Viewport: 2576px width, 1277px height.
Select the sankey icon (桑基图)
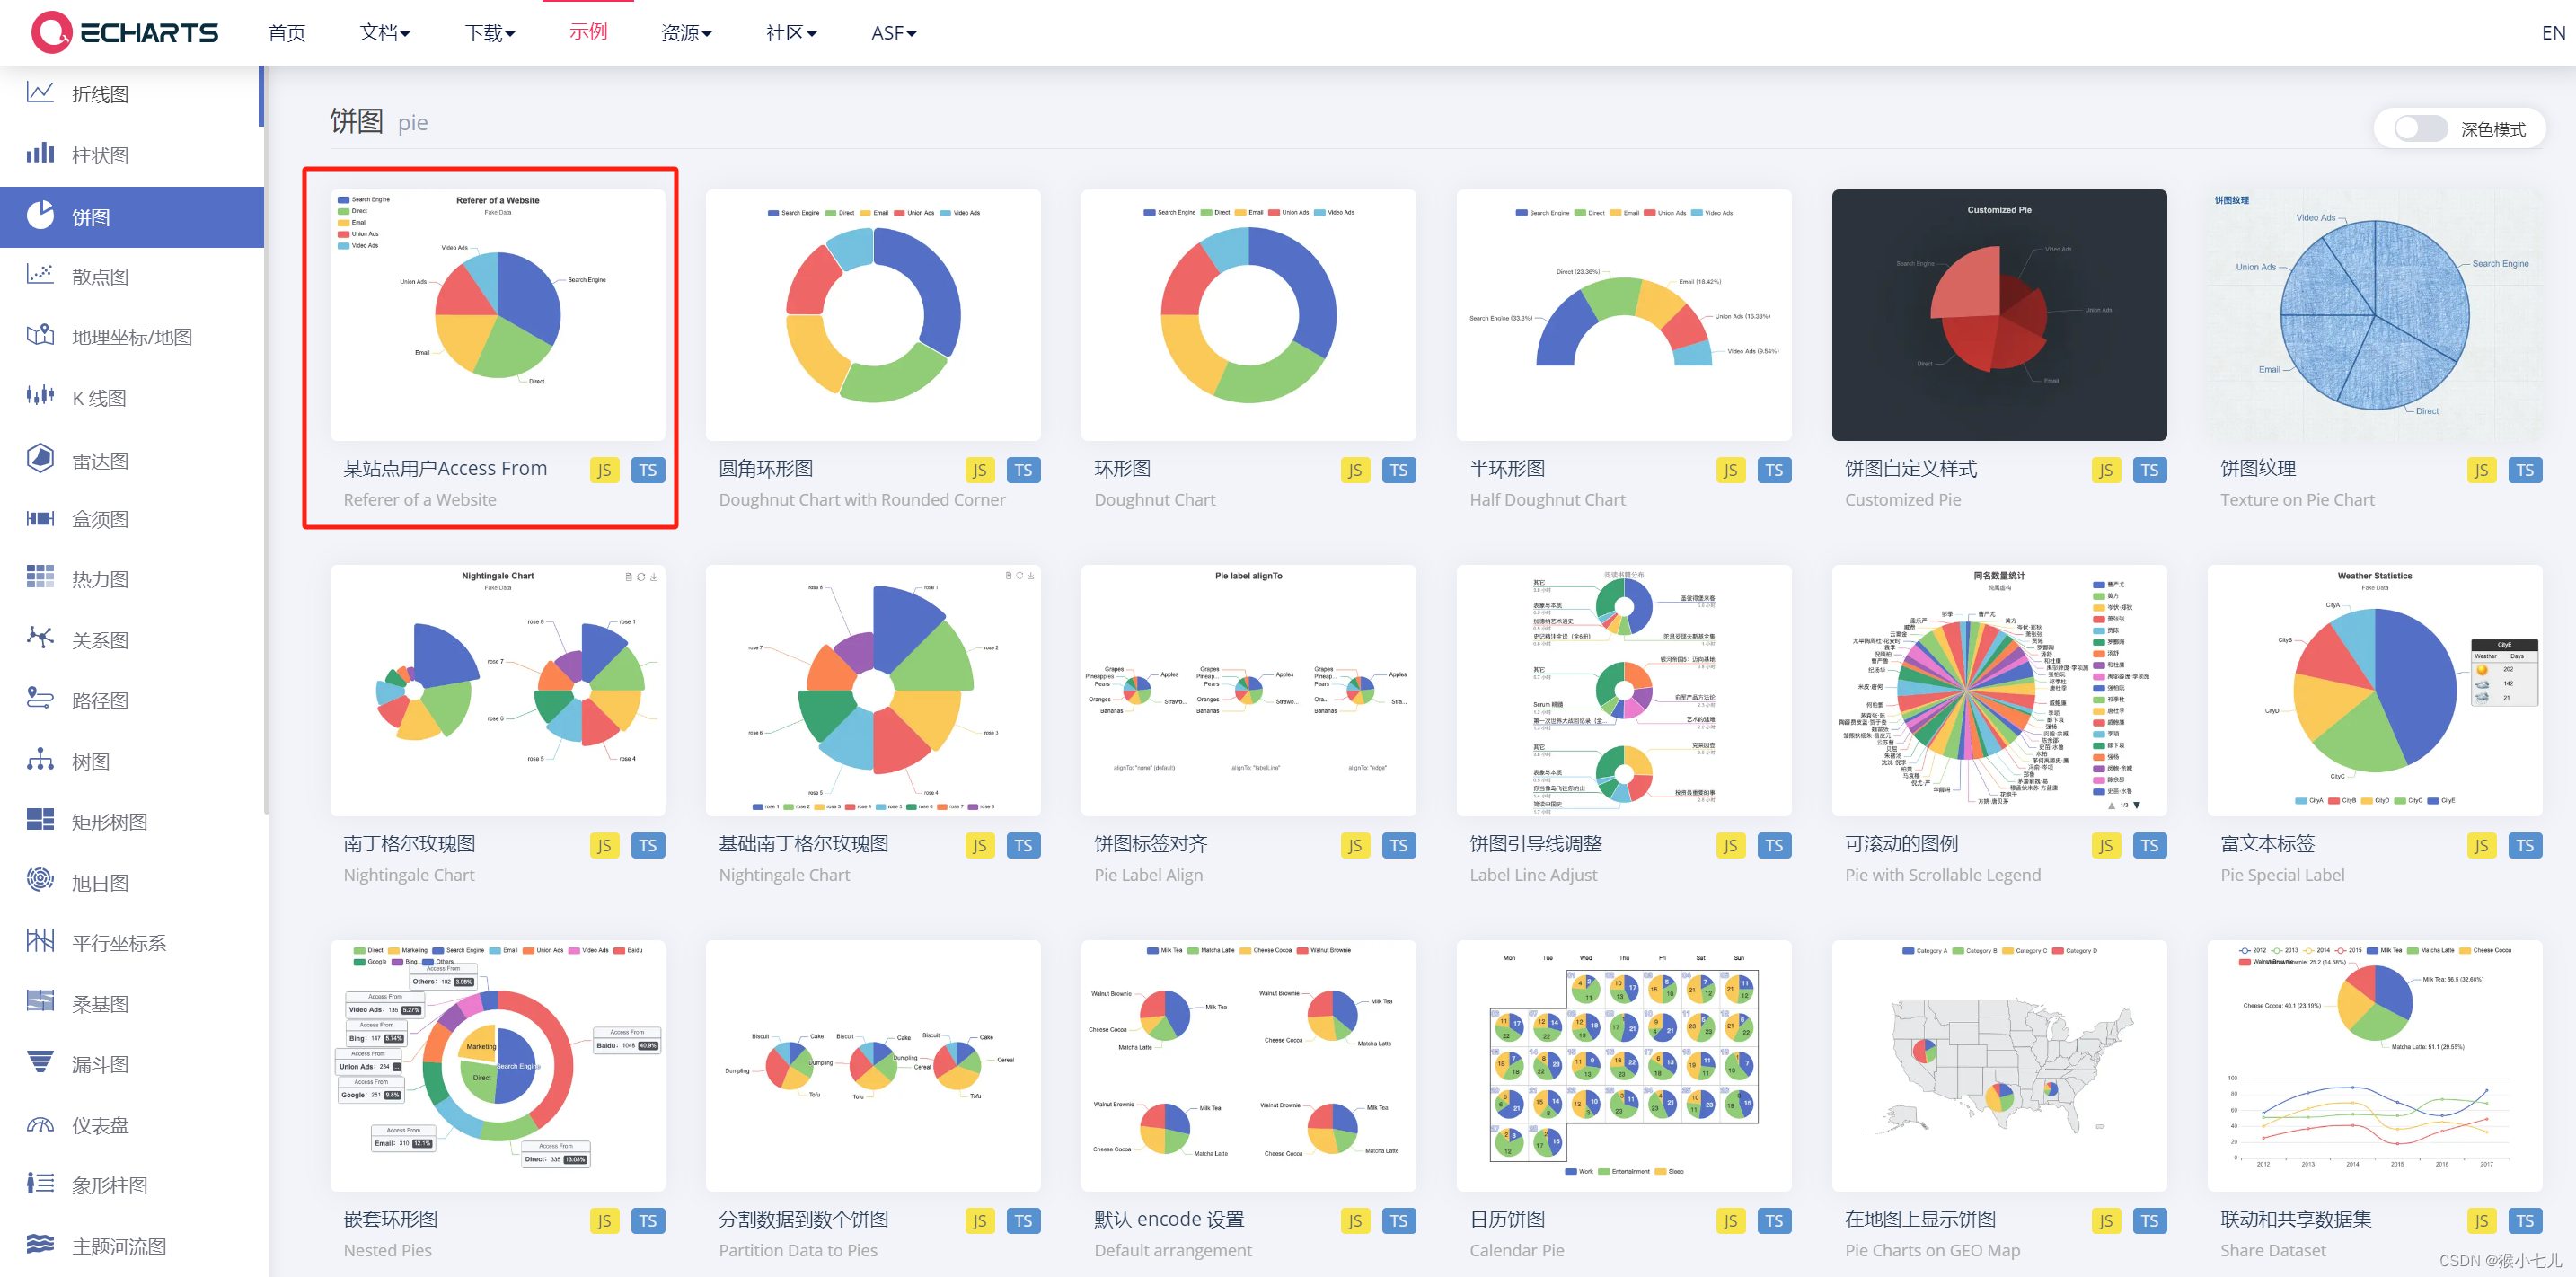pos(40,1001)
